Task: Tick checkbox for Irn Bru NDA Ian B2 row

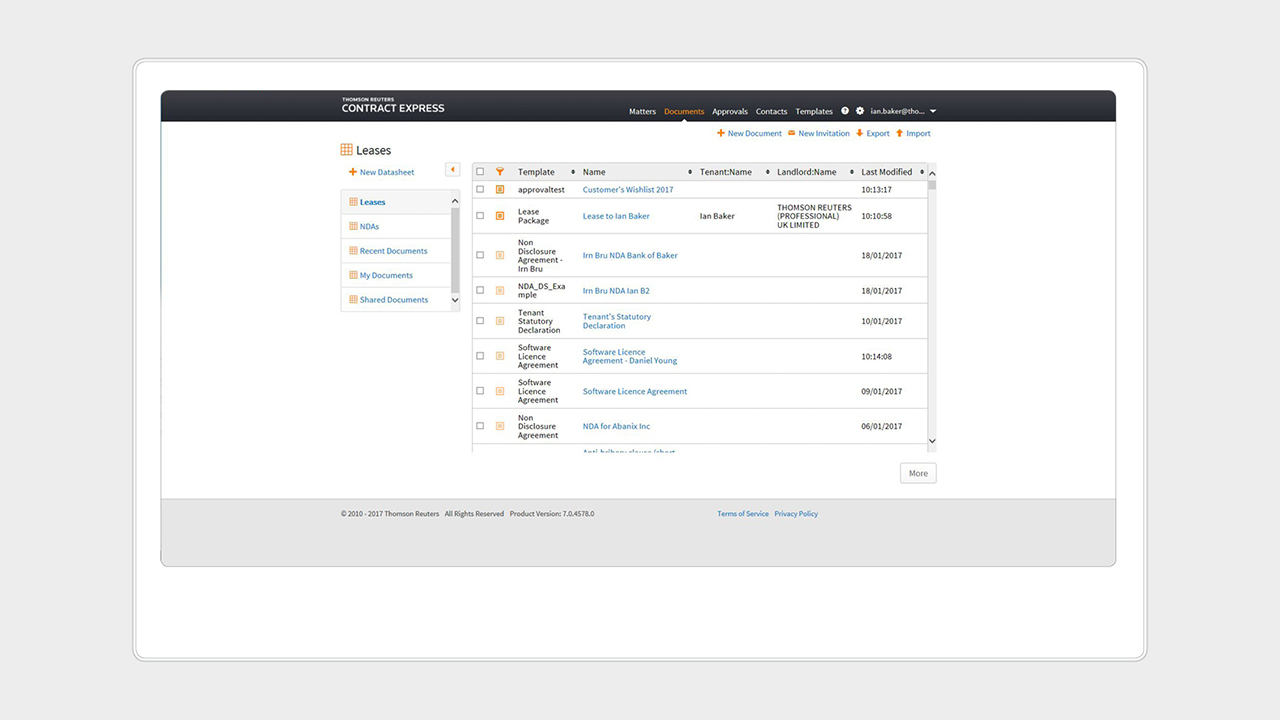Action: [x=480, y=290]
